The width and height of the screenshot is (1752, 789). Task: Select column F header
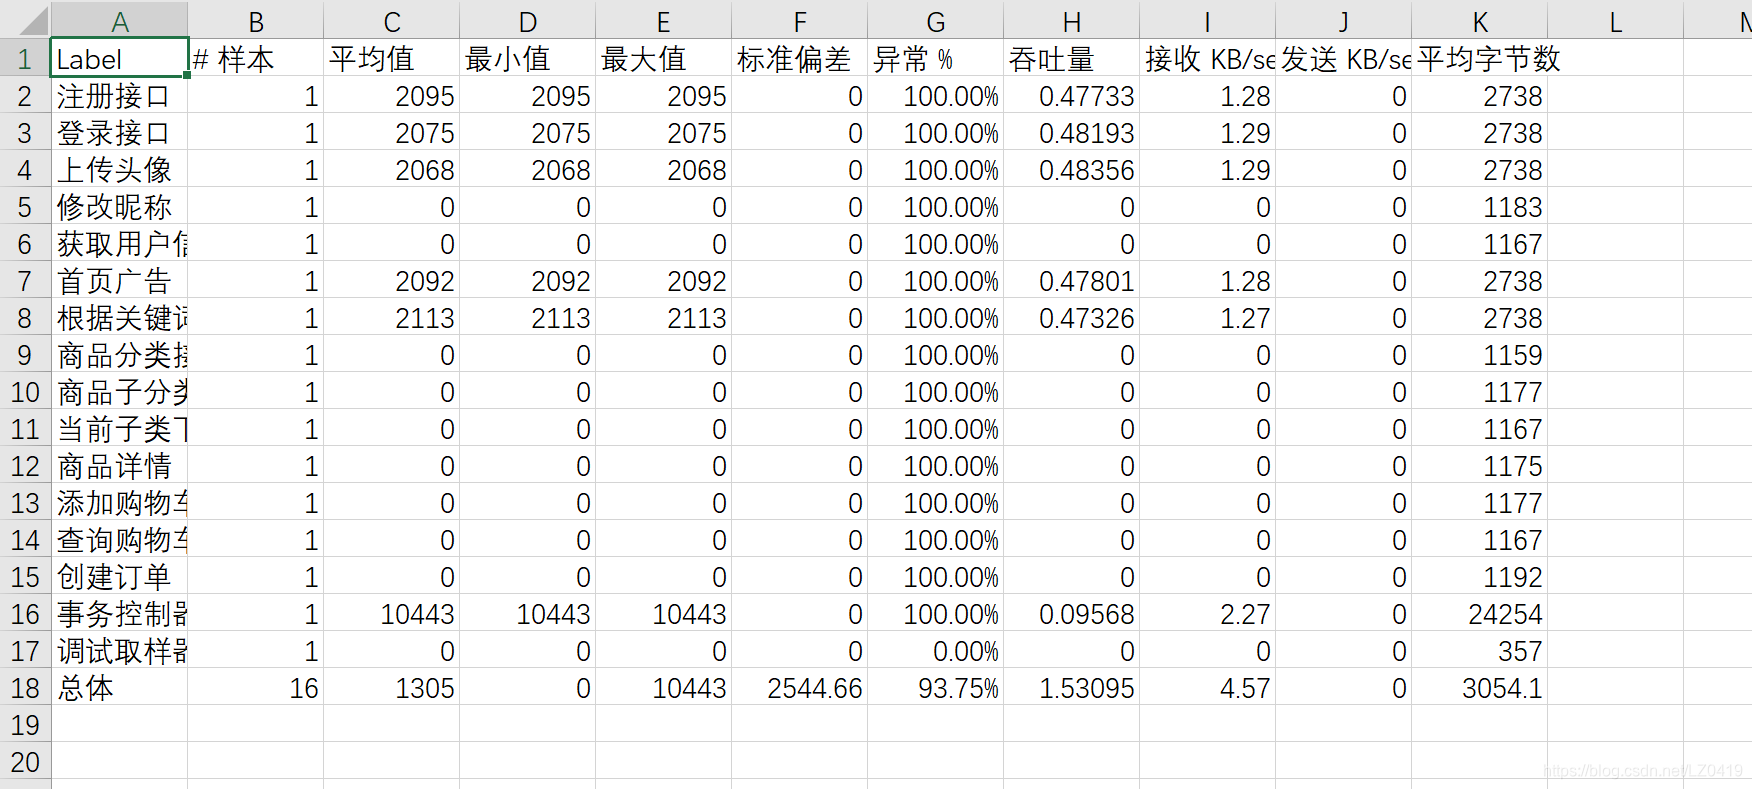(799, 21)
